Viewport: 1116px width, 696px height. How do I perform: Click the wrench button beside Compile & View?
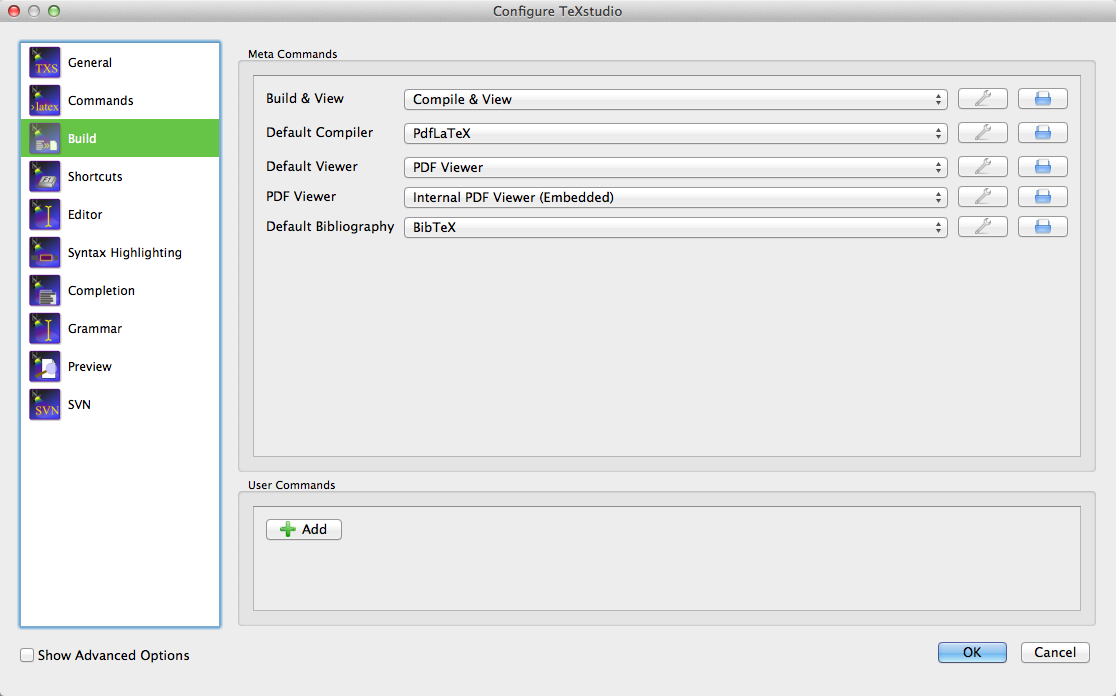983,99
